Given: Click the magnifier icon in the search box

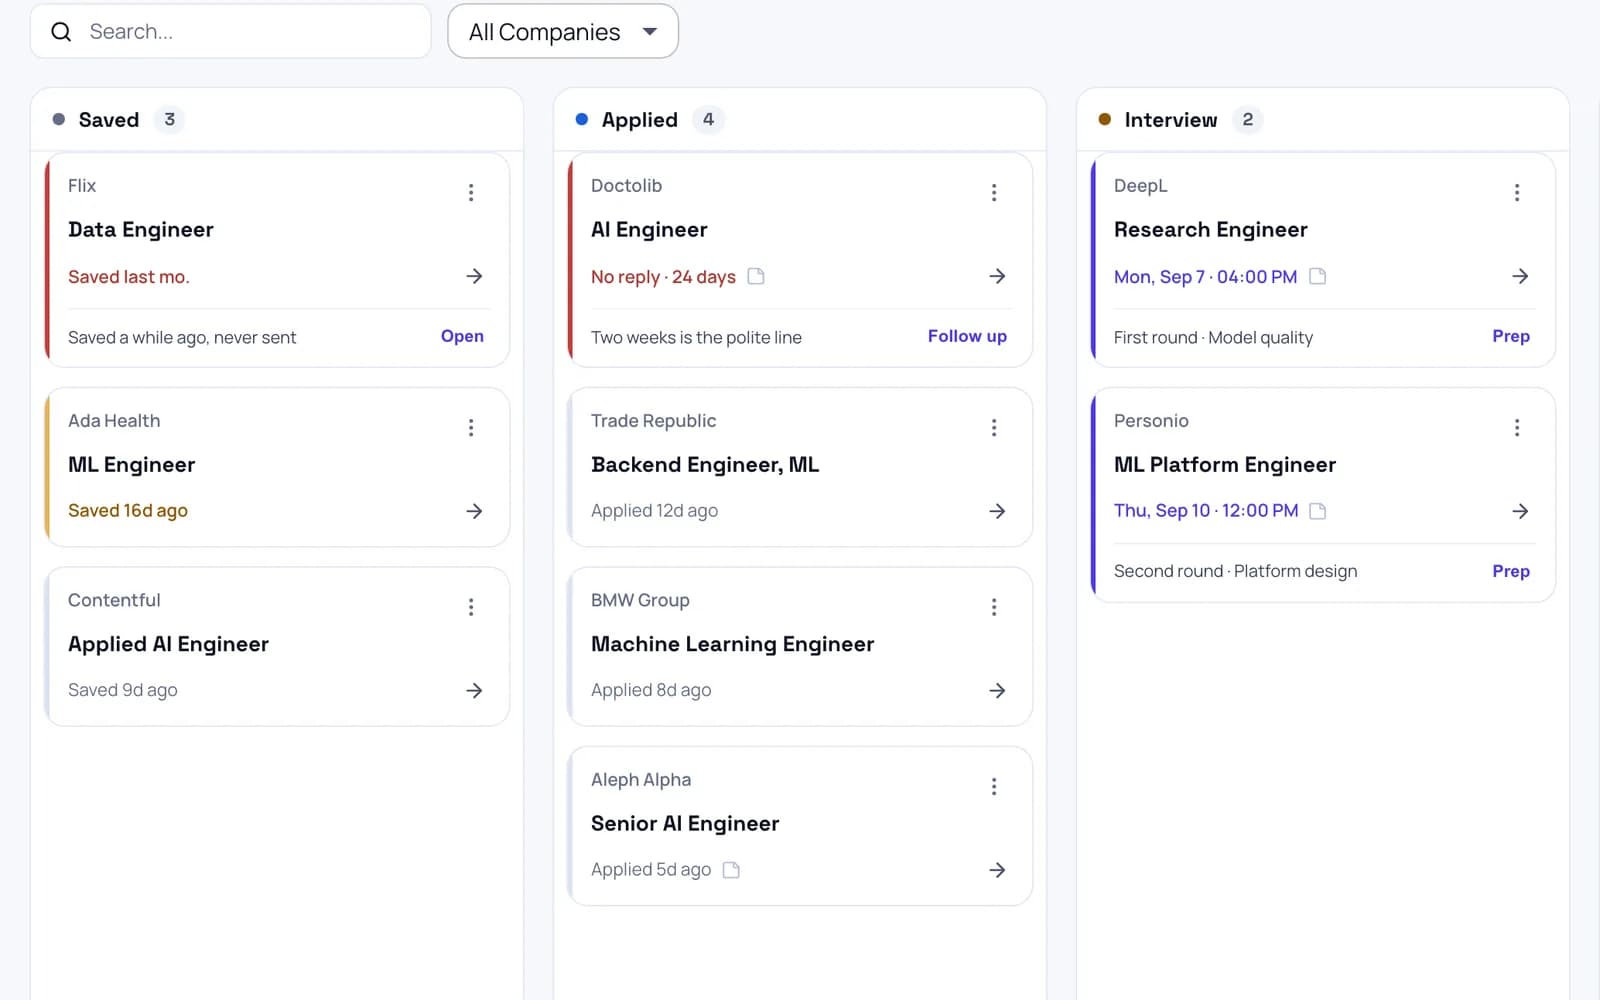Looking at the screenshot, I should [x=61, y=32].
